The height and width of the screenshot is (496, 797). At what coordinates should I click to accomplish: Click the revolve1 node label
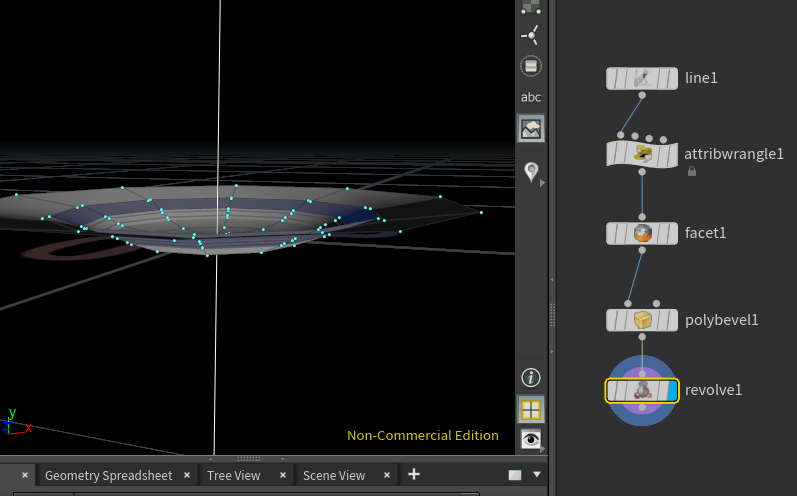coord(714,390)
